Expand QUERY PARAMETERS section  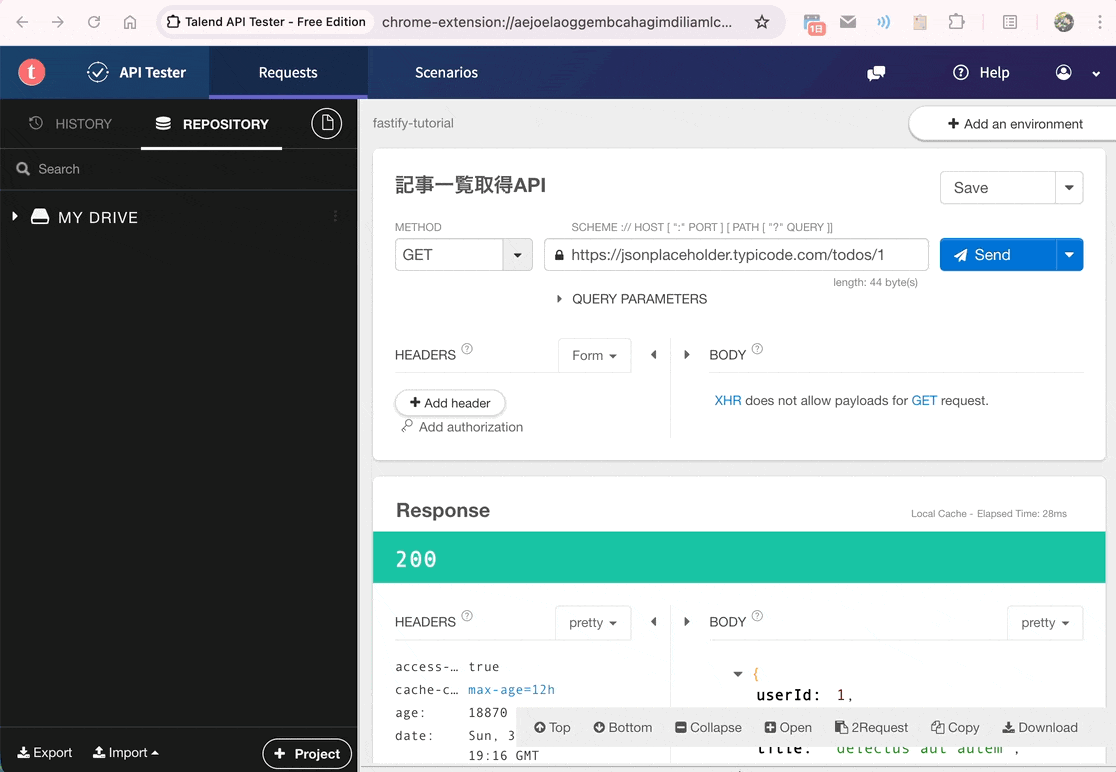(632, 299)
